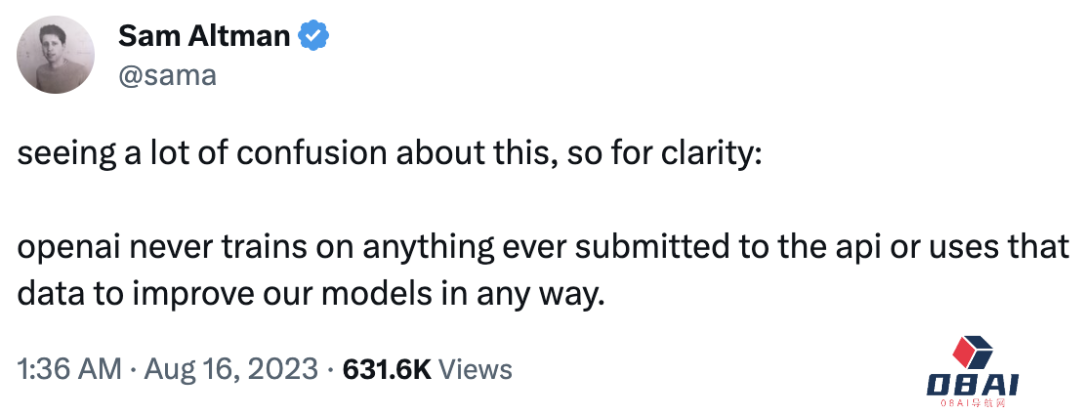Click the @sama handle
The image size is (1080, 418).
pos(166,75)
